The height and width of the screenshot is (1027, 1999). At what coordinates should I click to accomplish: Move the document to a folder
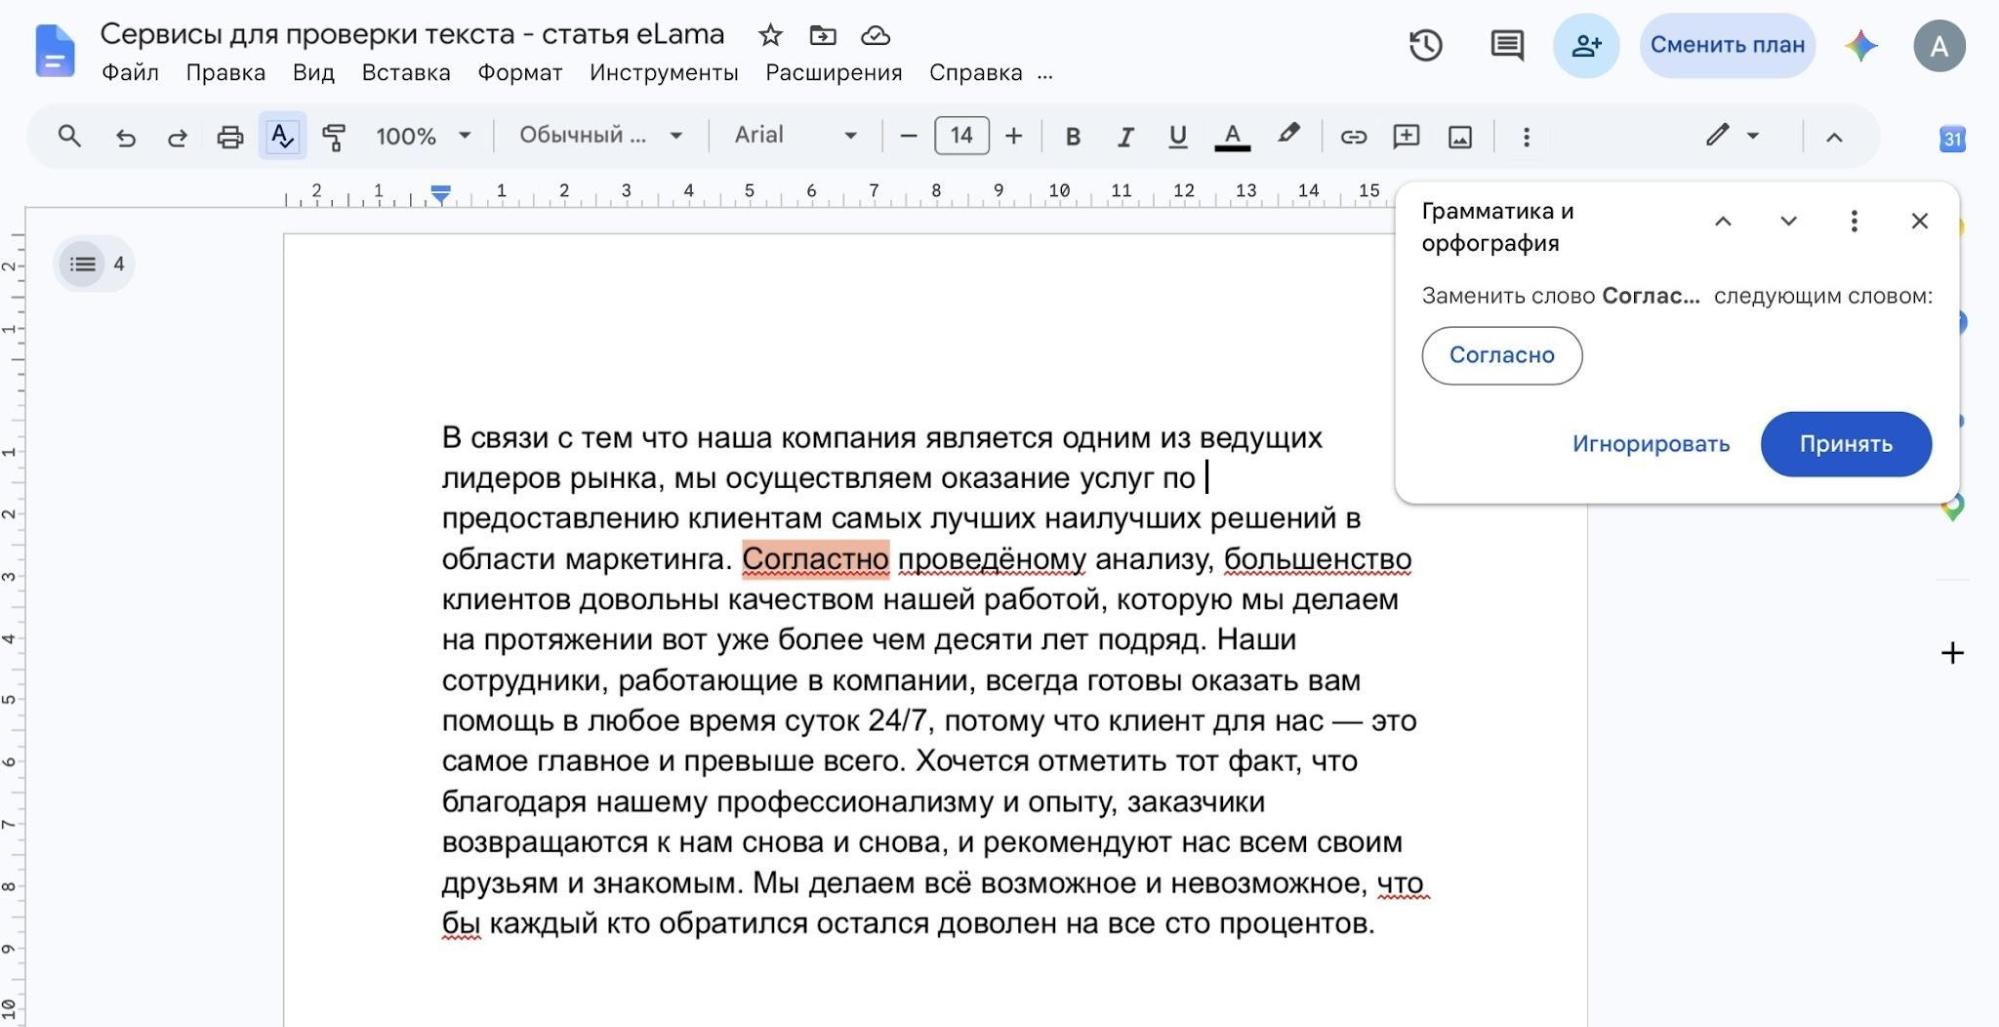pos(823,35)
